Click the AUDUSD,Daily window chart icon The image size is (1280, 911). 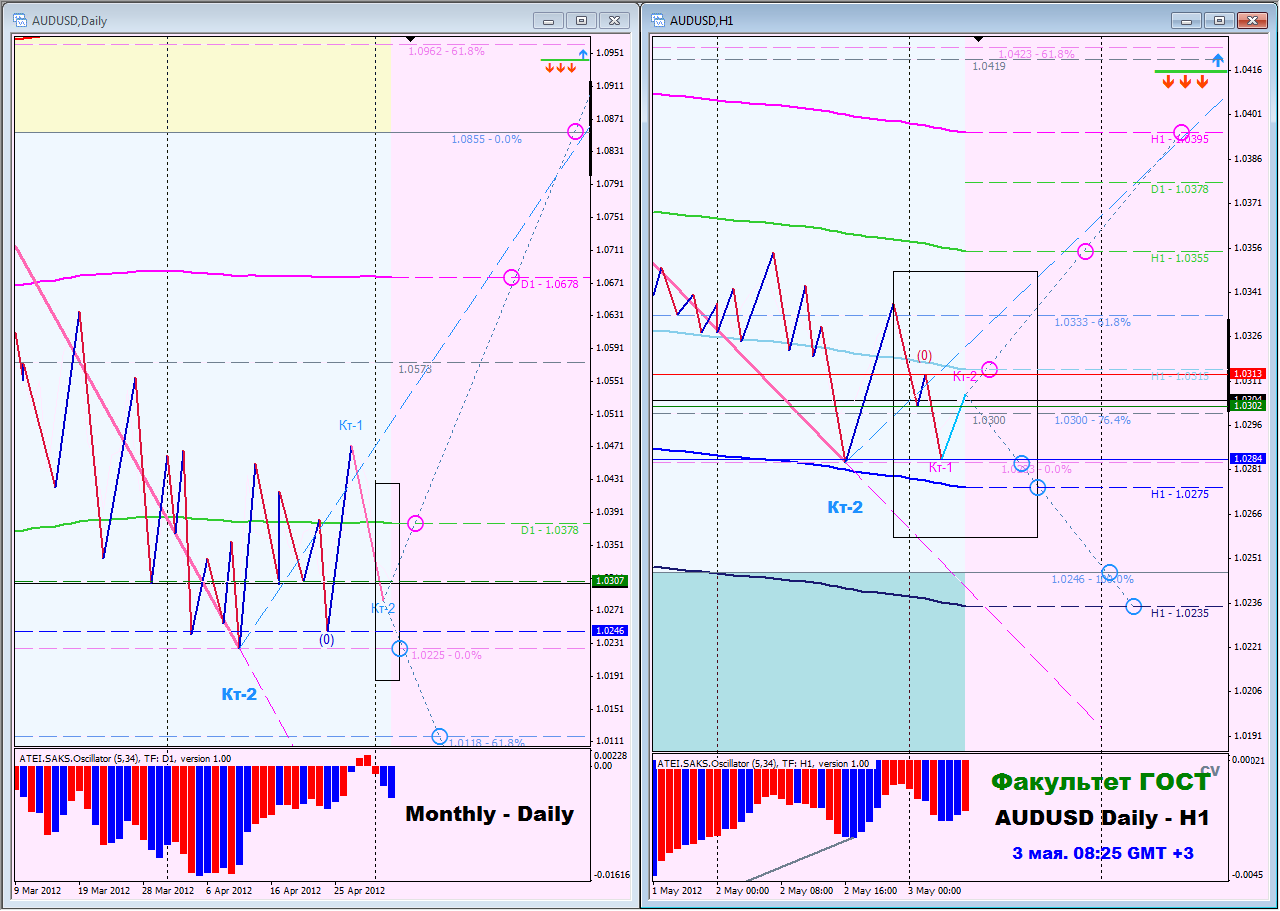click(22, 20)
